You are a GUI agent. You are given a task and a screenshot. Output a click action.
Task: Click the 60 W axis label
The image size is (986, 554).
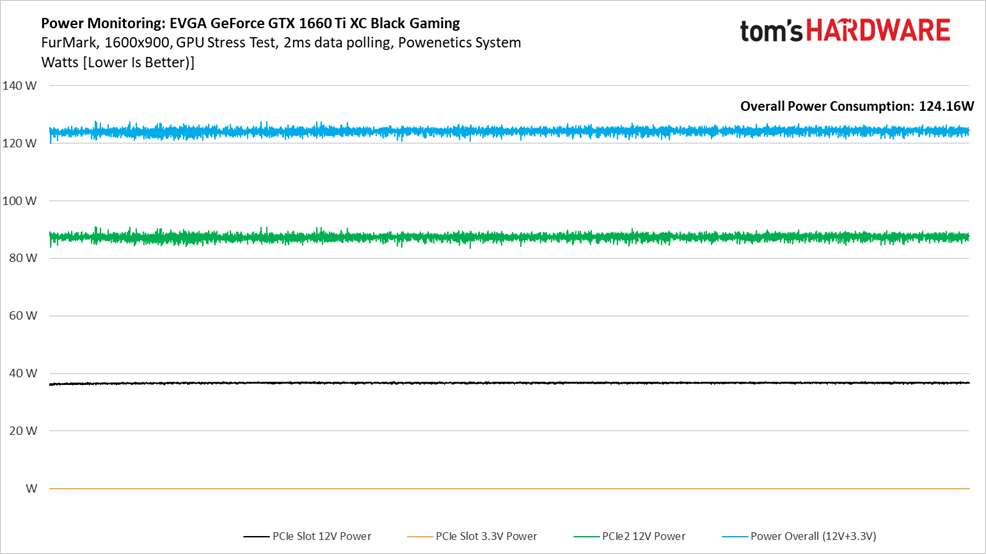click(x=23, y=316)
